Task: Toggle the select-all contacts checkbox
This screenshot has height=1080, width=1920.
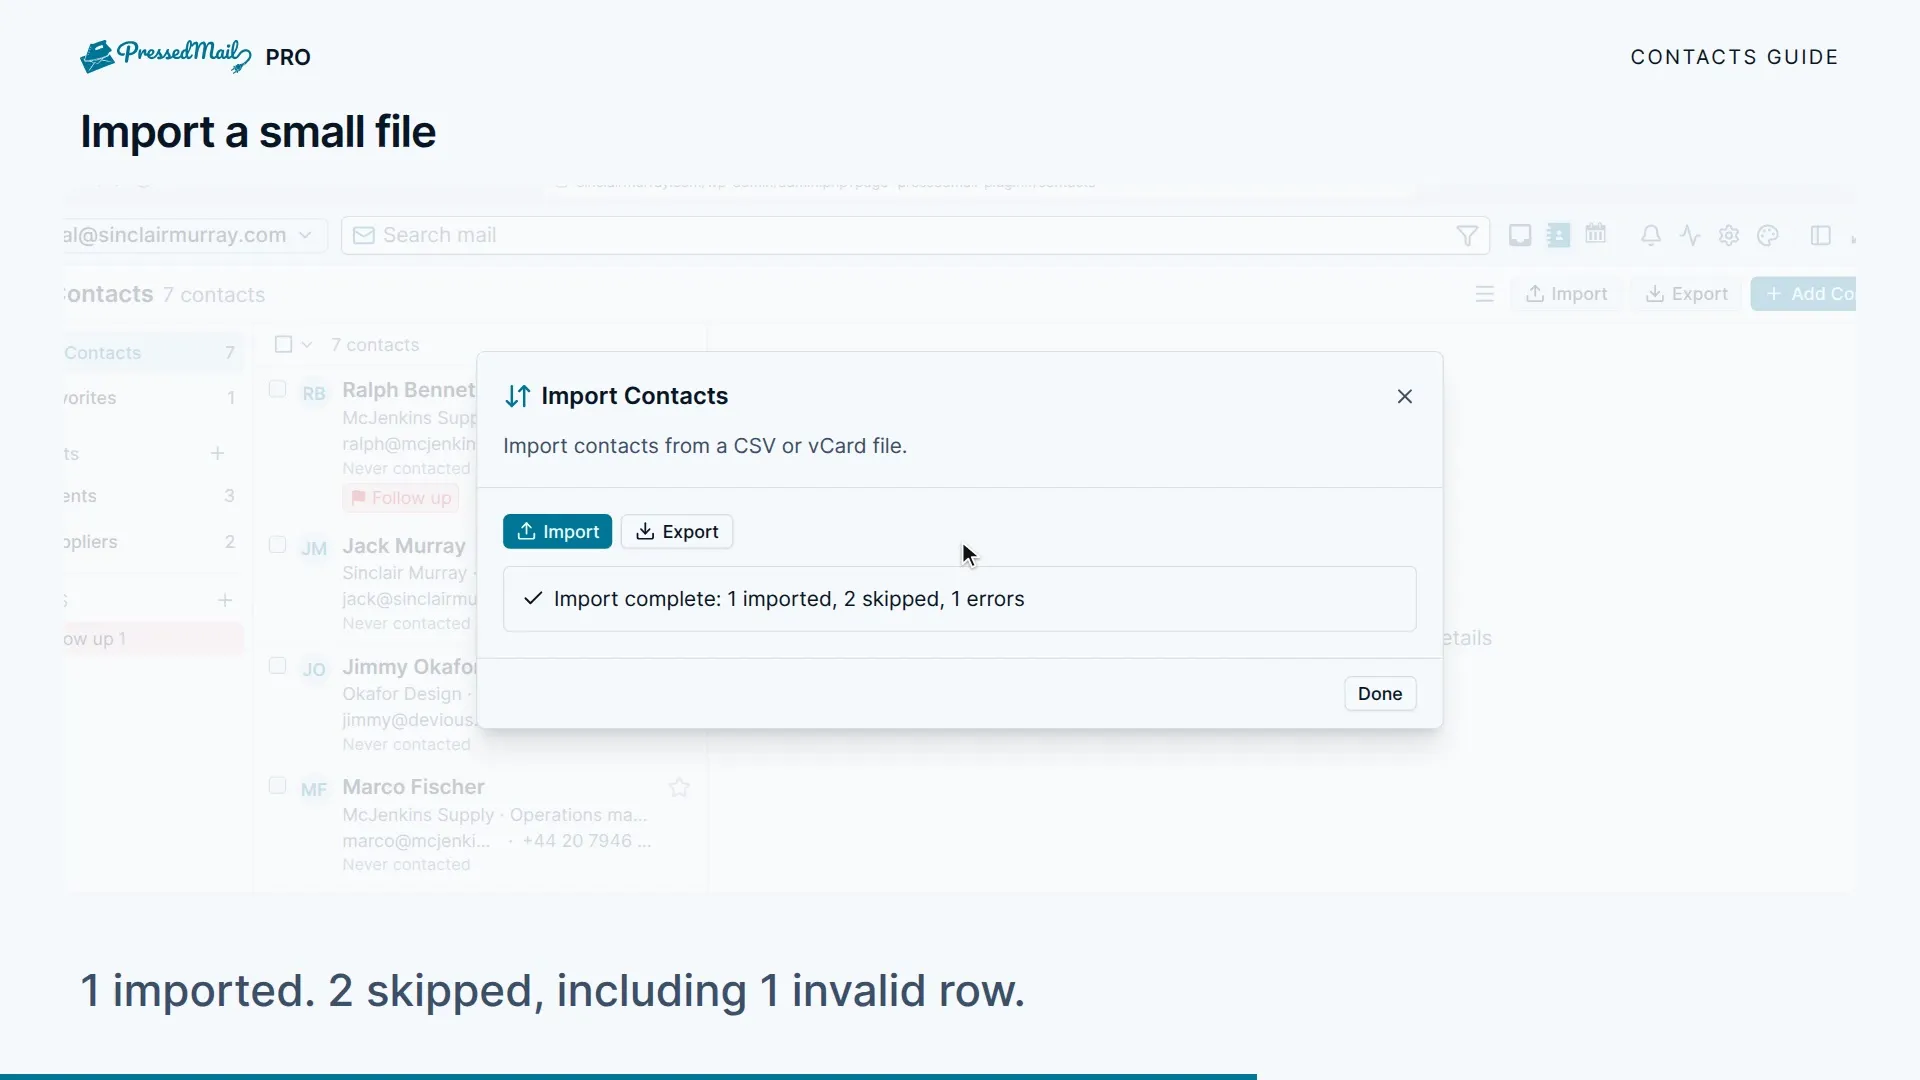Action: [x=284, y=345]
